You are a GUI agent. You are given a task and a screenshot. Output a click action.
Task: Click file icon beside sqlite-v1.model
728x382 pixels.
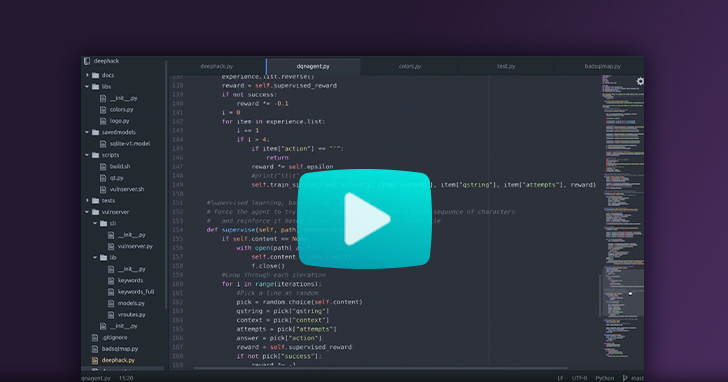tap(103, 143)
